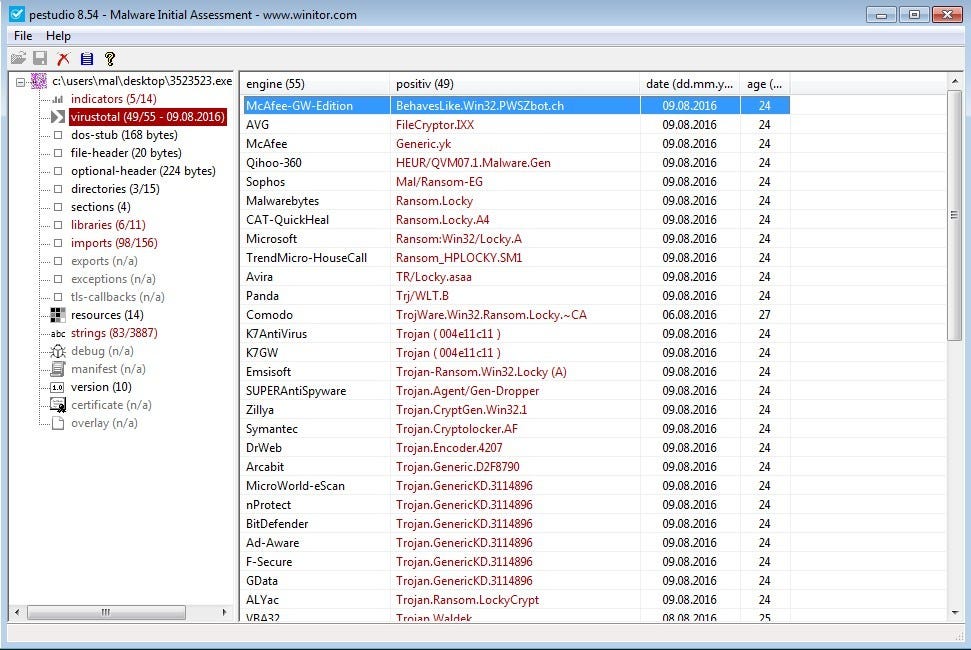
Task: Select strings (83/3887) tree item
Action: [114, 333]
